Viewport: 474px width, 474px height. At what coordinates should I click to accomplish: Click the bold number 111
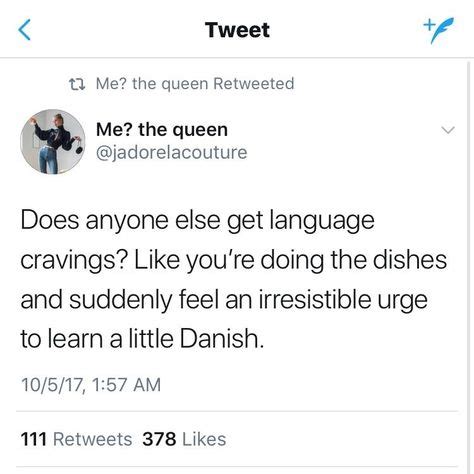pos(33,439)
